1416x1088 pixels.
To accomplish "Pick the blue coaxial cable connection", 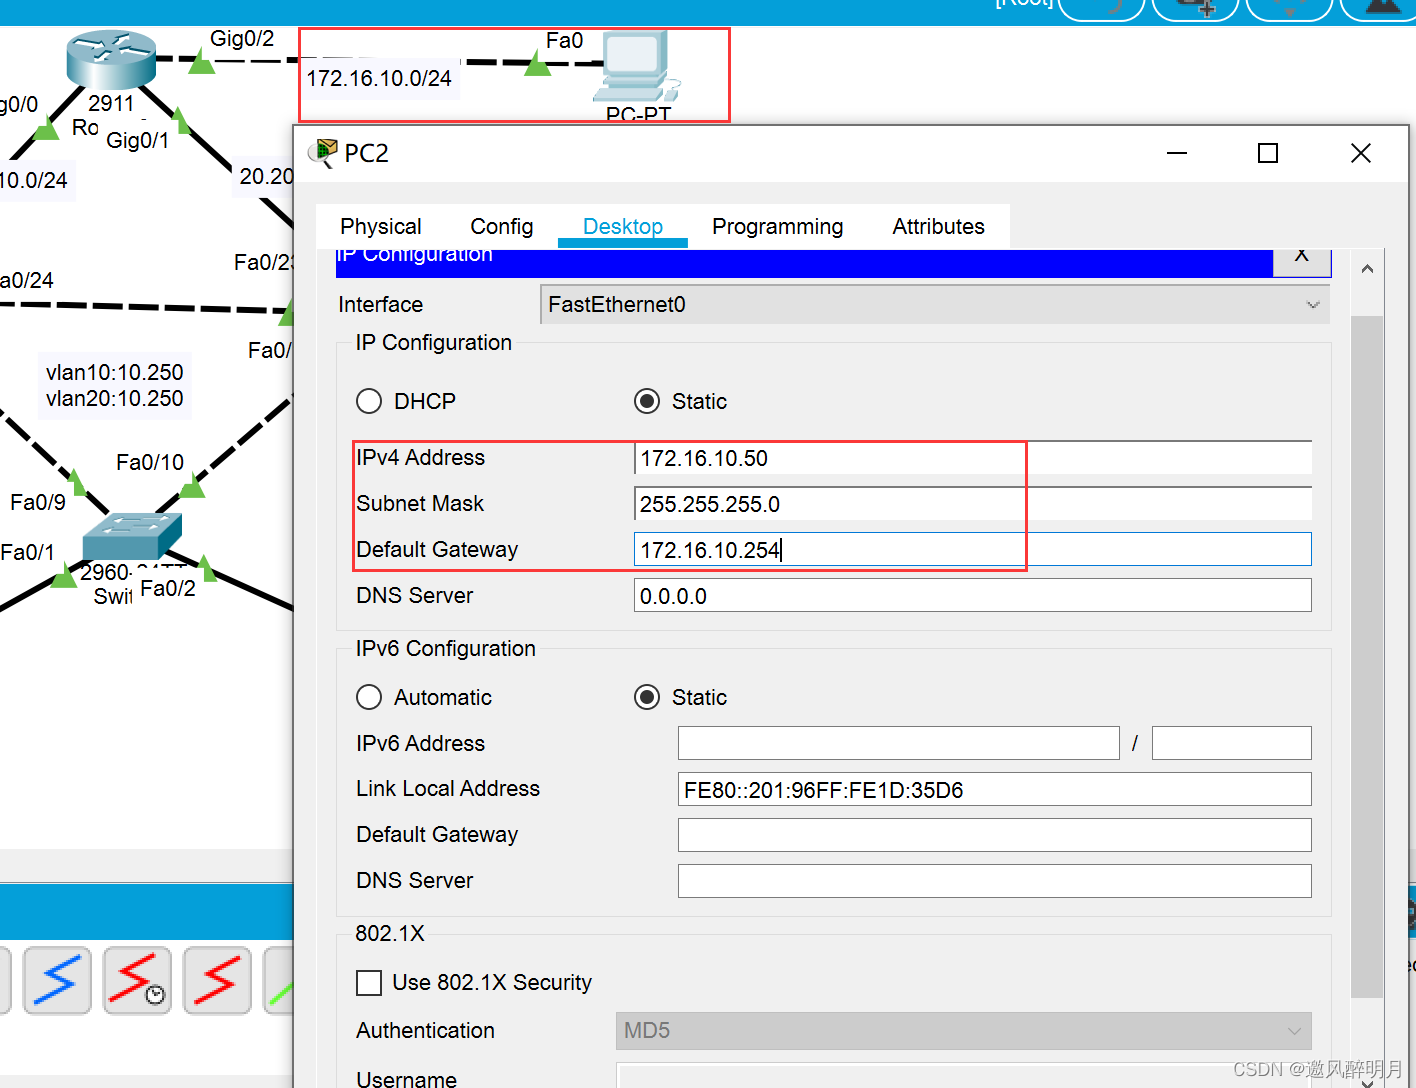I will [x=57, y=980].
